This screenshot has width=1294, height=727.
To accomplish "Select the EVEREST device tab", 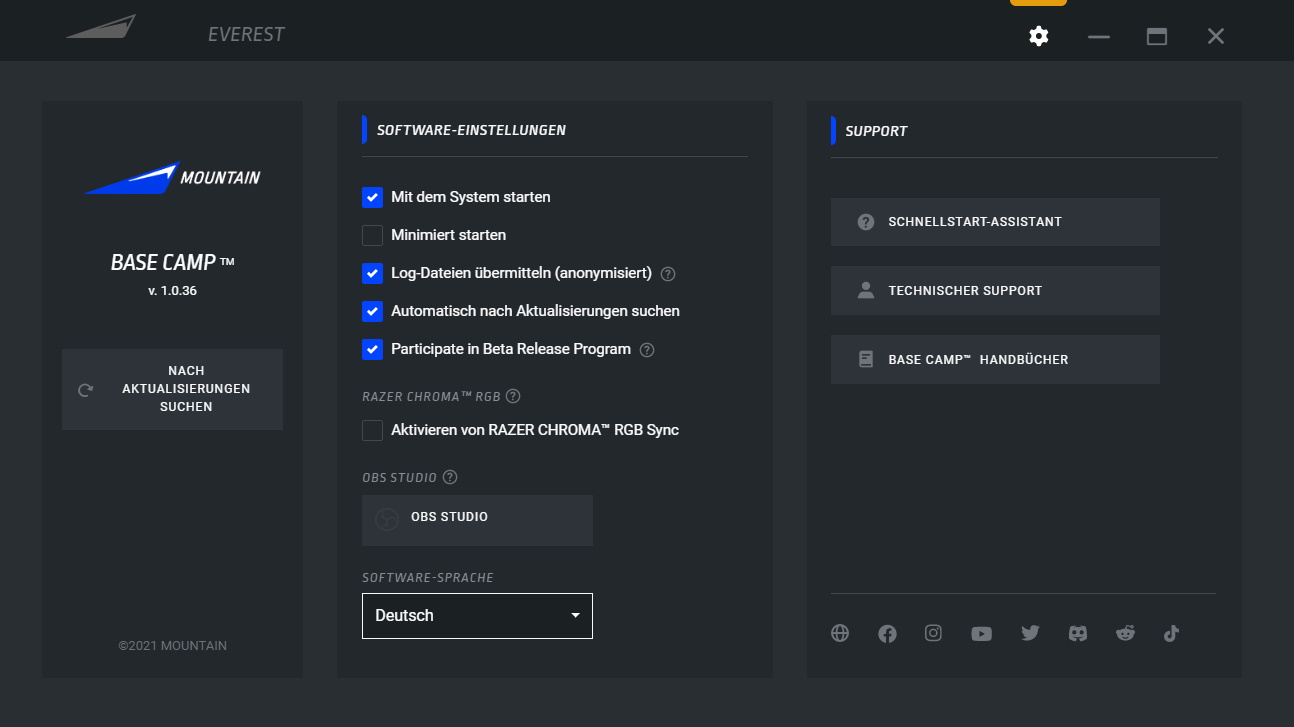I will (246, 34).
